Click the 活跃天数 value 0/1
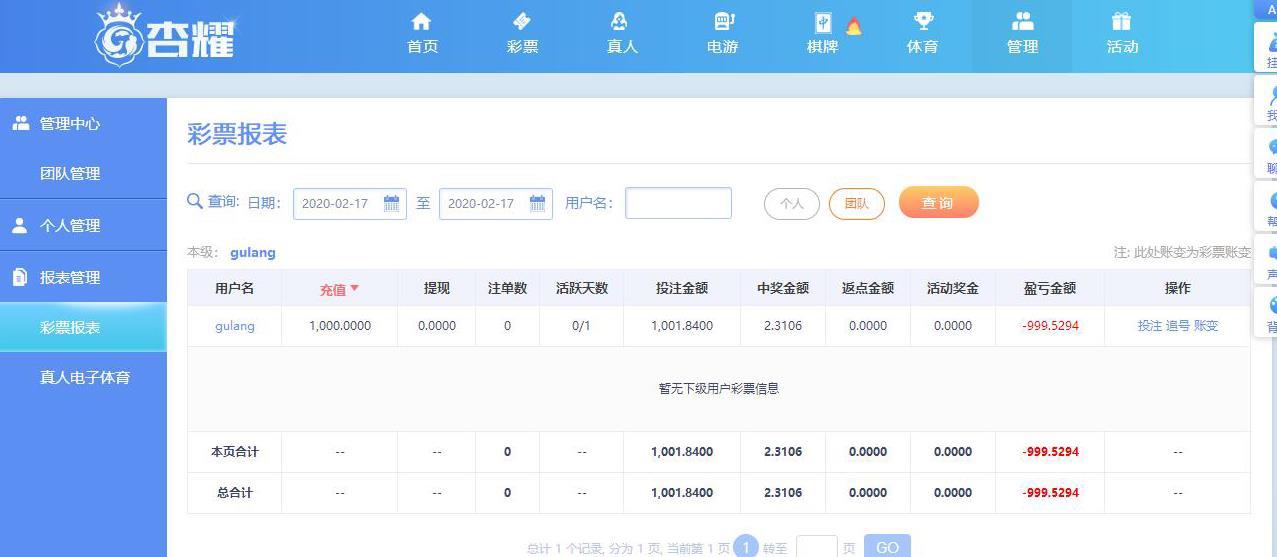1277x557 pixels. (x=581, y=326)
